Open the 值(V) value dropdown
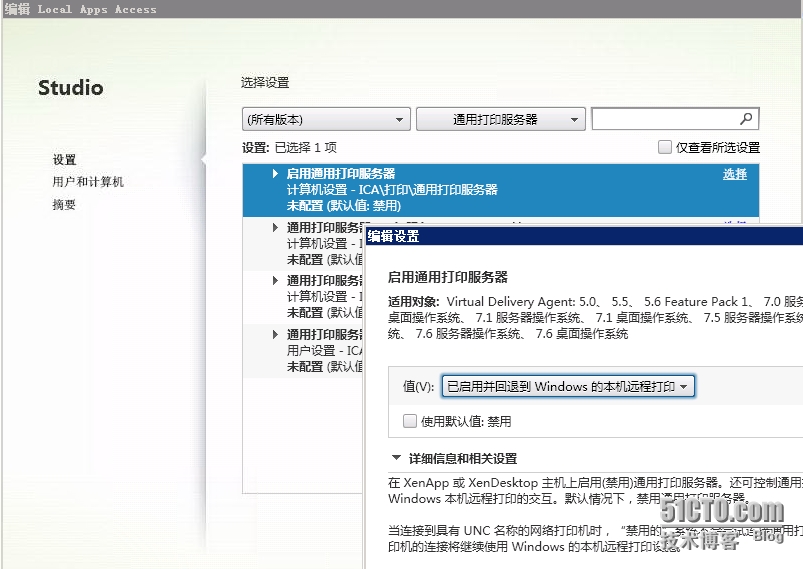The image size is (803, 569). (568, 386)
